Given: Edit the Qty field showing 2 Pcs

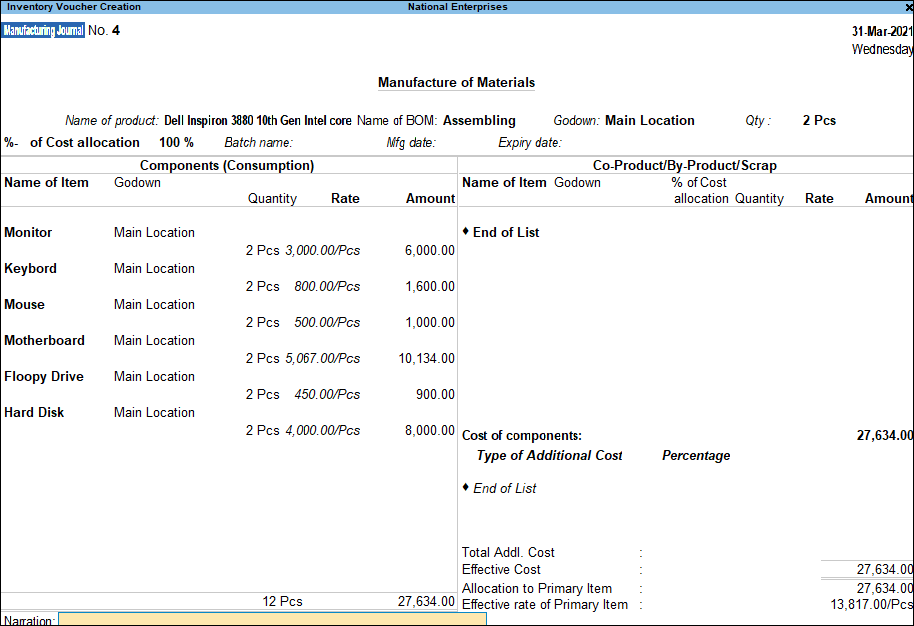Looking at the screenshot, I should 817,120.
